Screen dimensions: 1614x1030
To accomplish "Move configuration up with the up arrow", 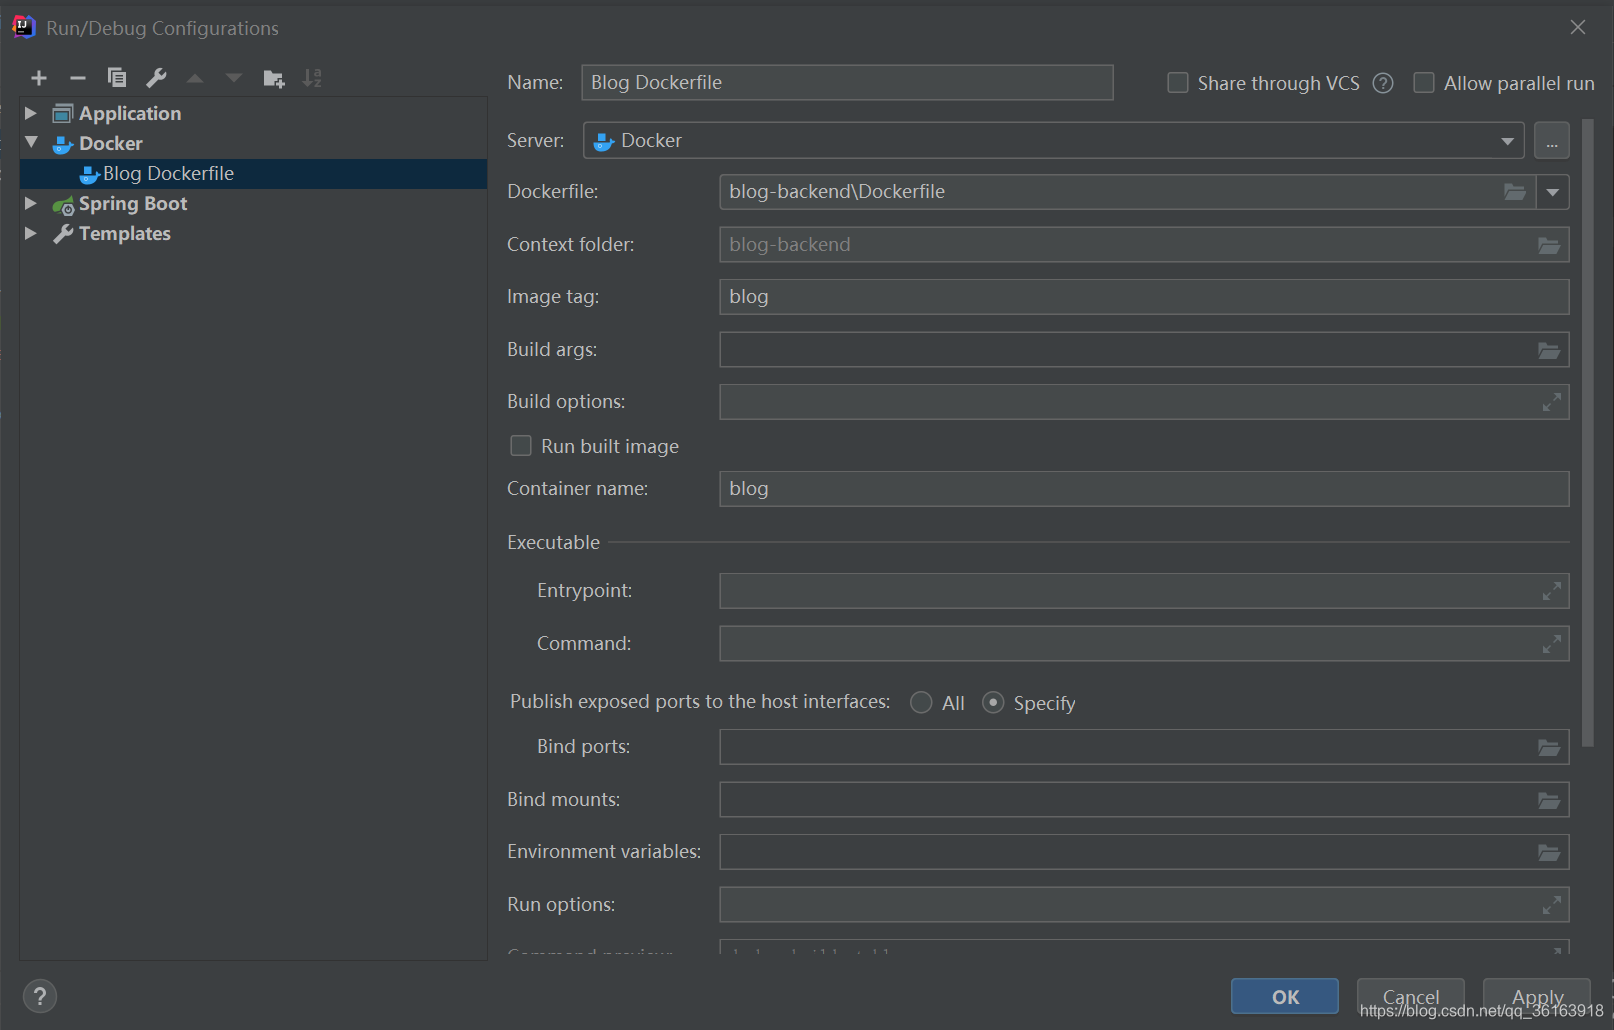I will click(195, 78).
